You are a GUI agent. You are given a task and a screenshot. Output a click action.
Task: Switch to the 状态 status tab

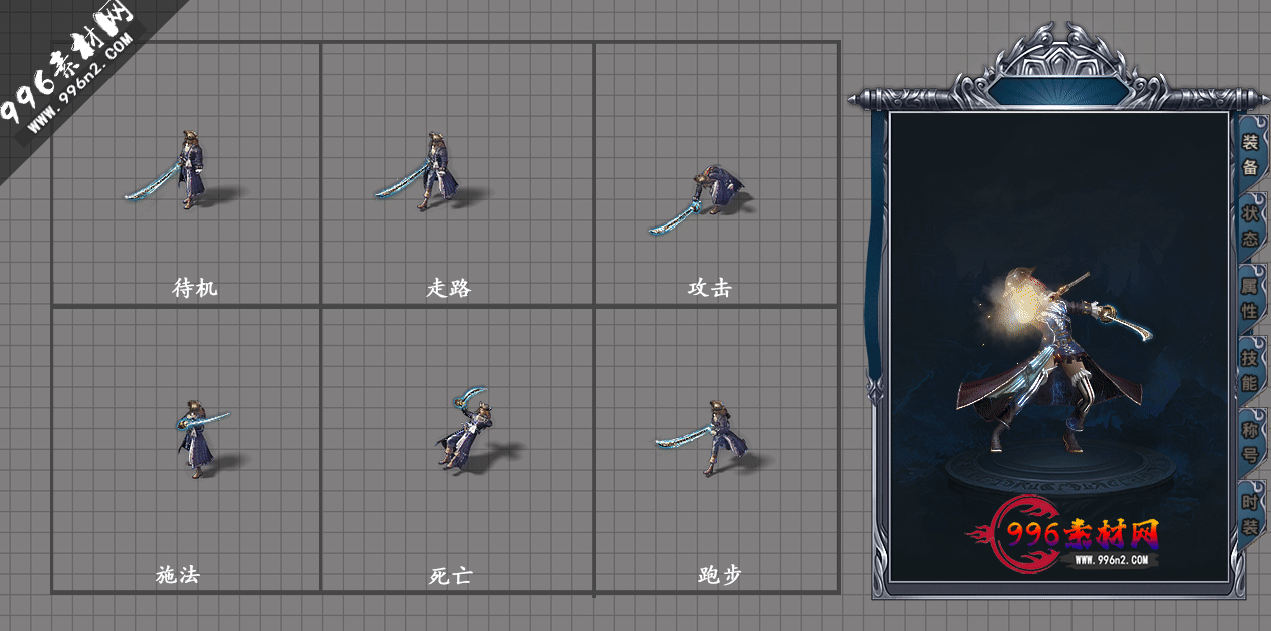[x=1250, y=225]
